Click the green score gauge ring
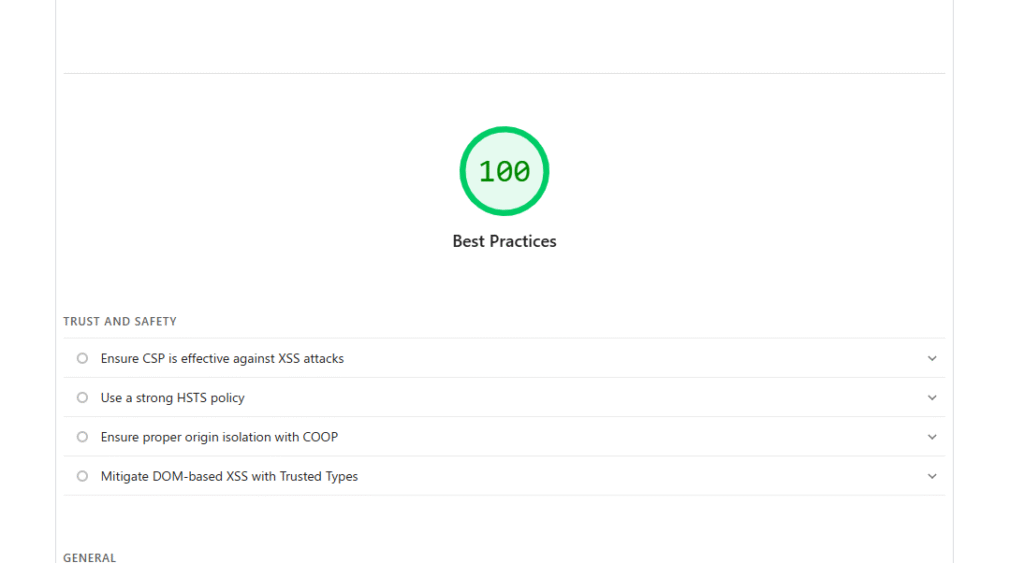The image size is (1024, 563). point(504,131)
